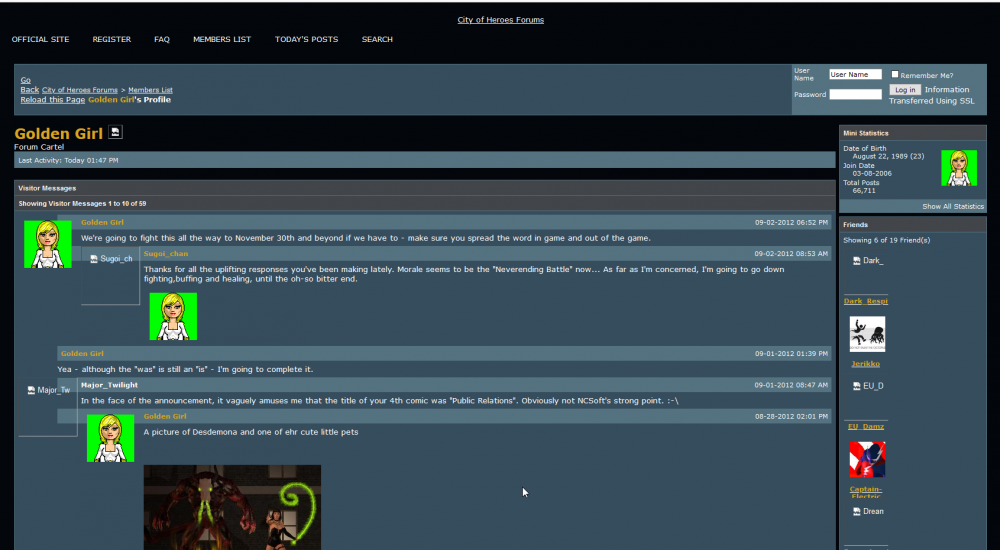The width and height of the screenshot is (1000, 550).
Task: Click Golden Girl avatar beside 08-28-2012 message
Action: tap(110, 438)
